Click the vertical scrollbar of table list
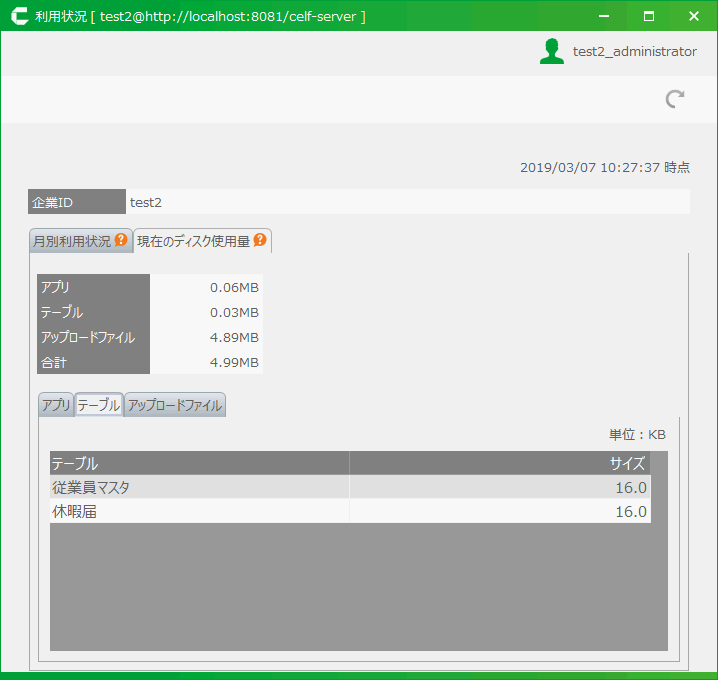Image resolution: width=718 pixels, height=680 pixels. tap(659, 550)
